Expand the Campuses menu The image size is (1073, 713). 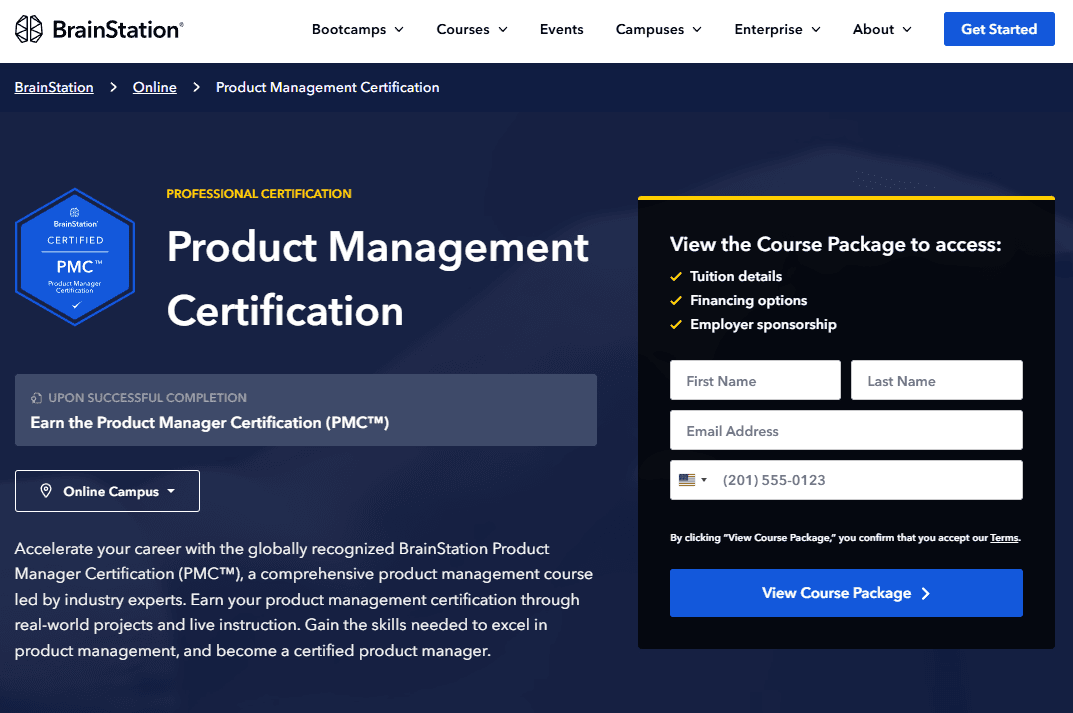pos(658,29)
